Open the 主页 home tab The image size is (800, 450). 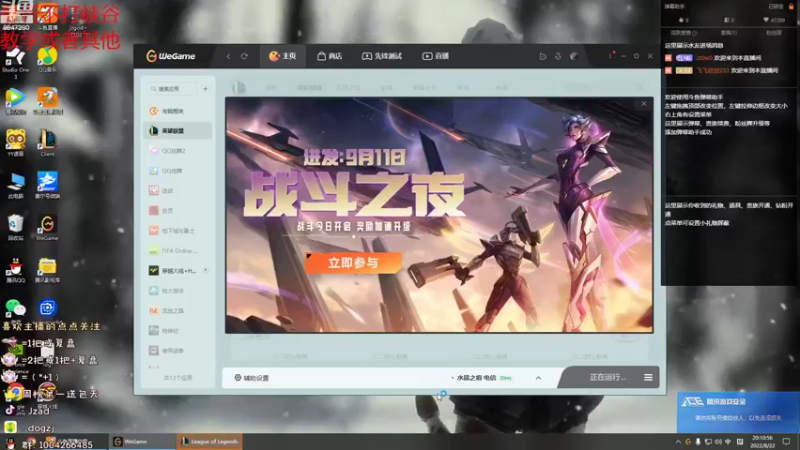click(283, 56)
